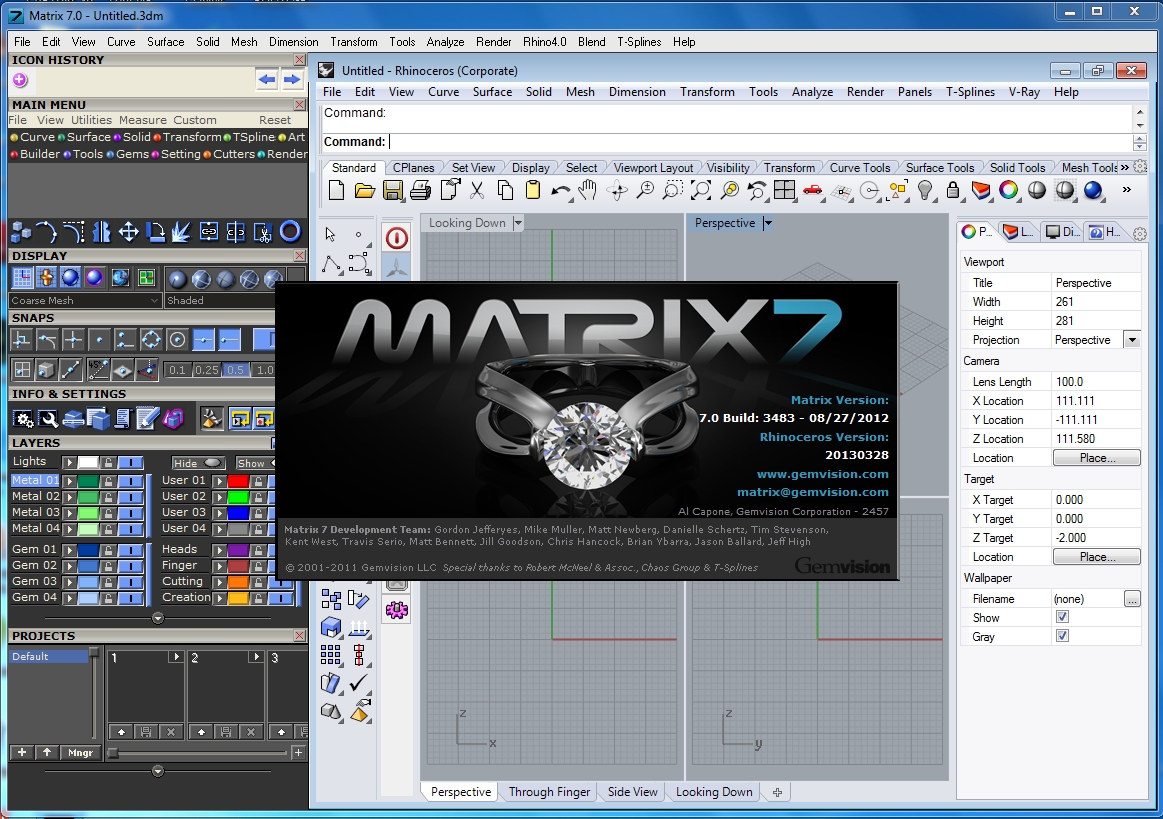
Task: Toggle the Gray wallpaper checkbox
Action: (1062, 636)
